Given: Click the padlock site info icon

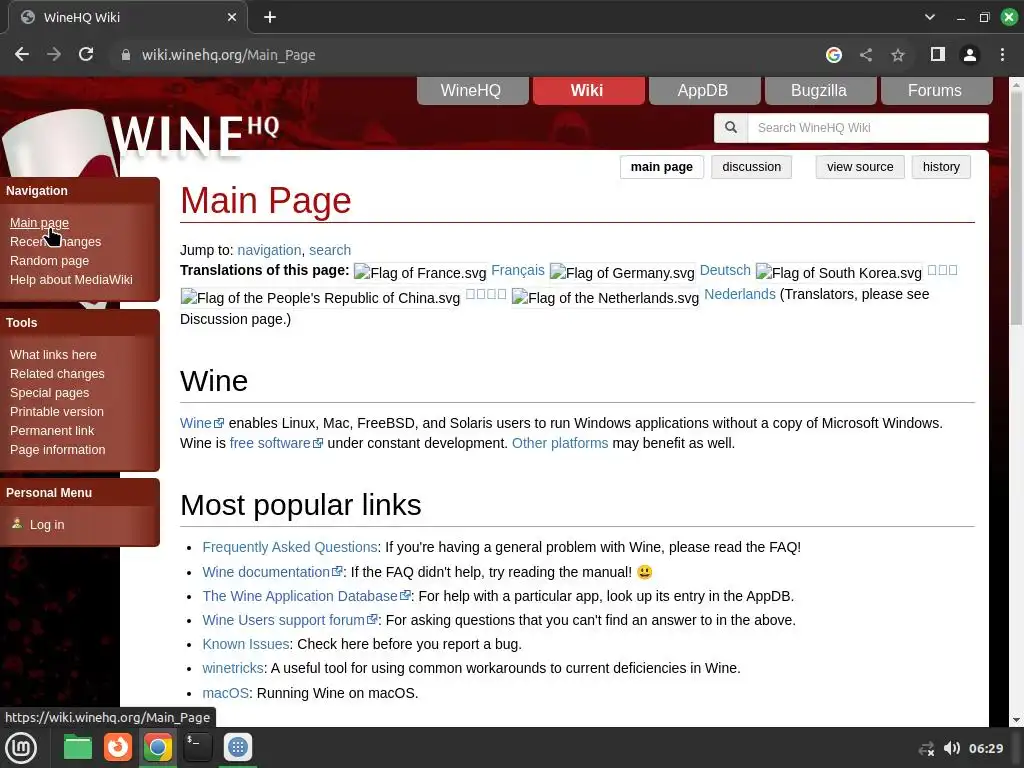Looking at the screenshot, I should (x=125, y=55).
